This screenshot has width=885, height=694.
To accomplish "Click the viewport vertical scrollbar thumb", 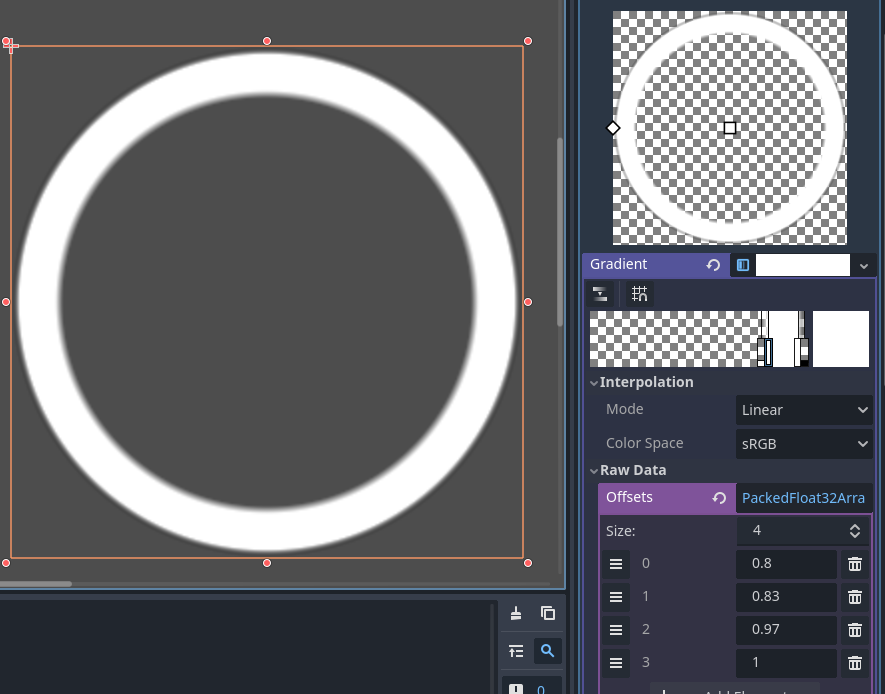I will [560, 231].
